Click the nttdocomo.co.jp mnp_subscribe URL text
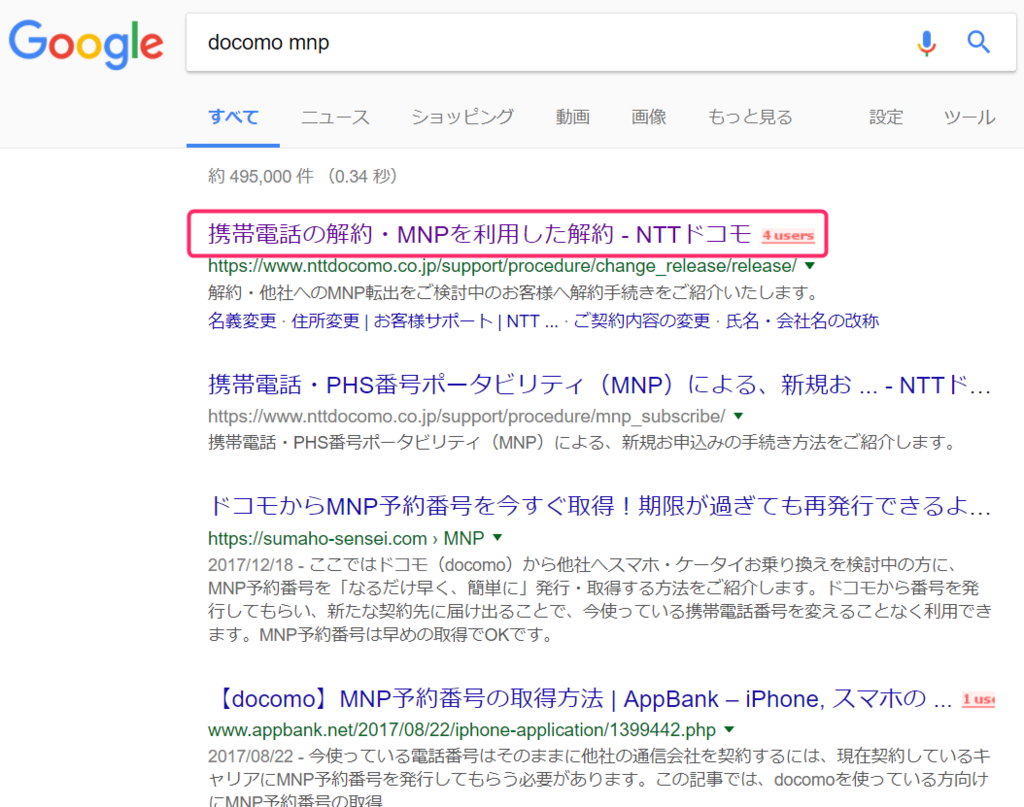 (466, 417)
